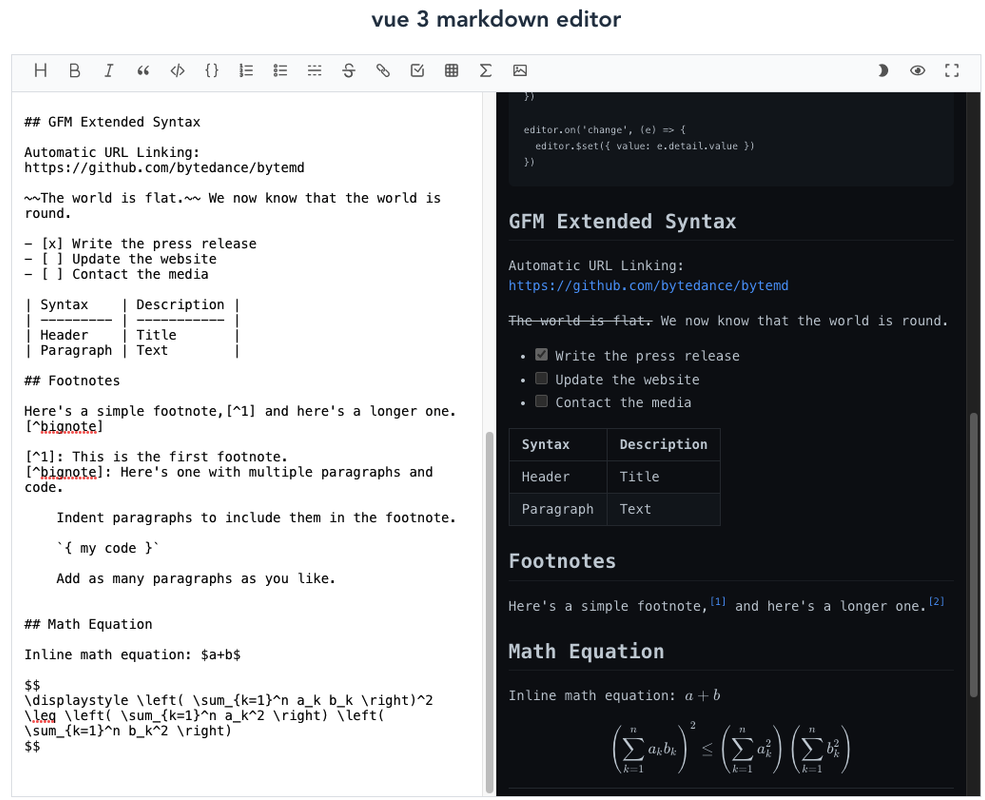Follow footnote reference [2] in preview
This screenshot has width=985, height=800.
[x=937, y=602]
